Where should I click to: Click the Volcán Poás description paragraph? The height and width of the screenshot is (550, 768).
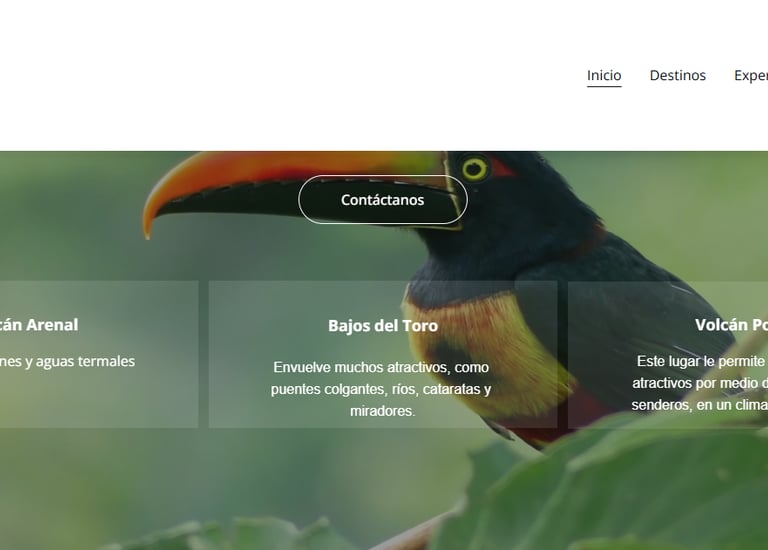click(699, 383)
